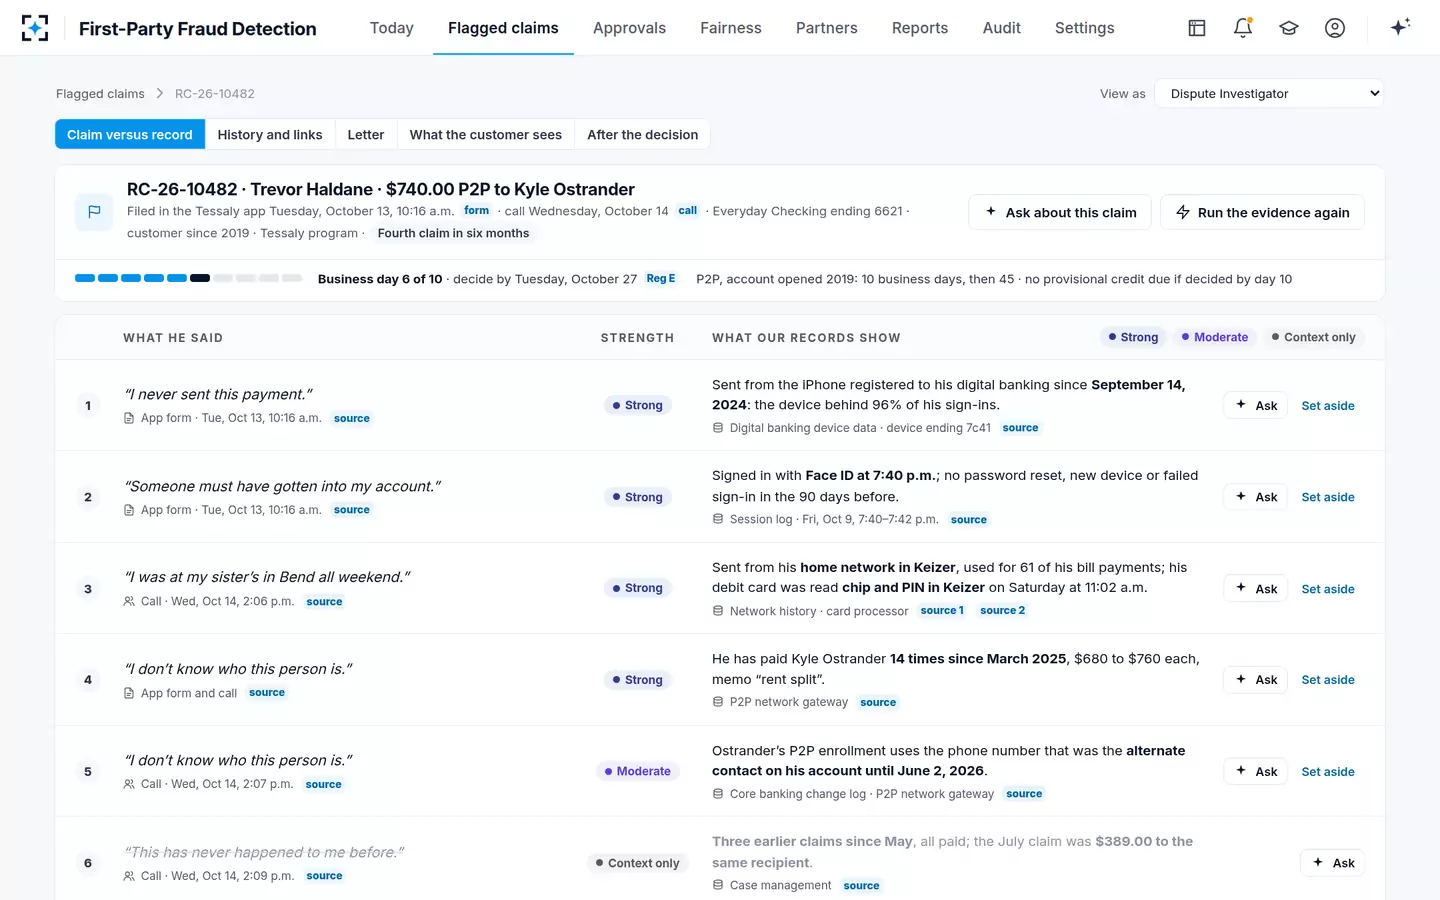This screenshot has width=1440, height=900.
Task: Click Ask about this claim
Action: [1060, 212]
